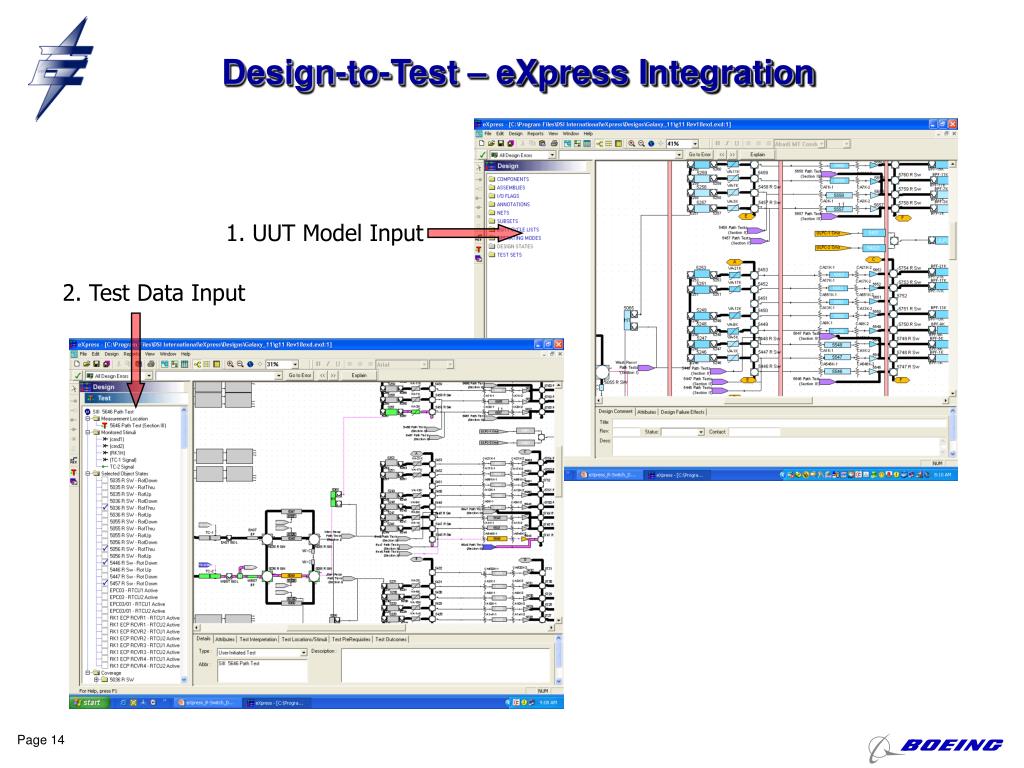This screenshot has height=768, width=1024.
Task: Click green checkmark icon in lower window error bar
Action: click(x=78, y=376)
